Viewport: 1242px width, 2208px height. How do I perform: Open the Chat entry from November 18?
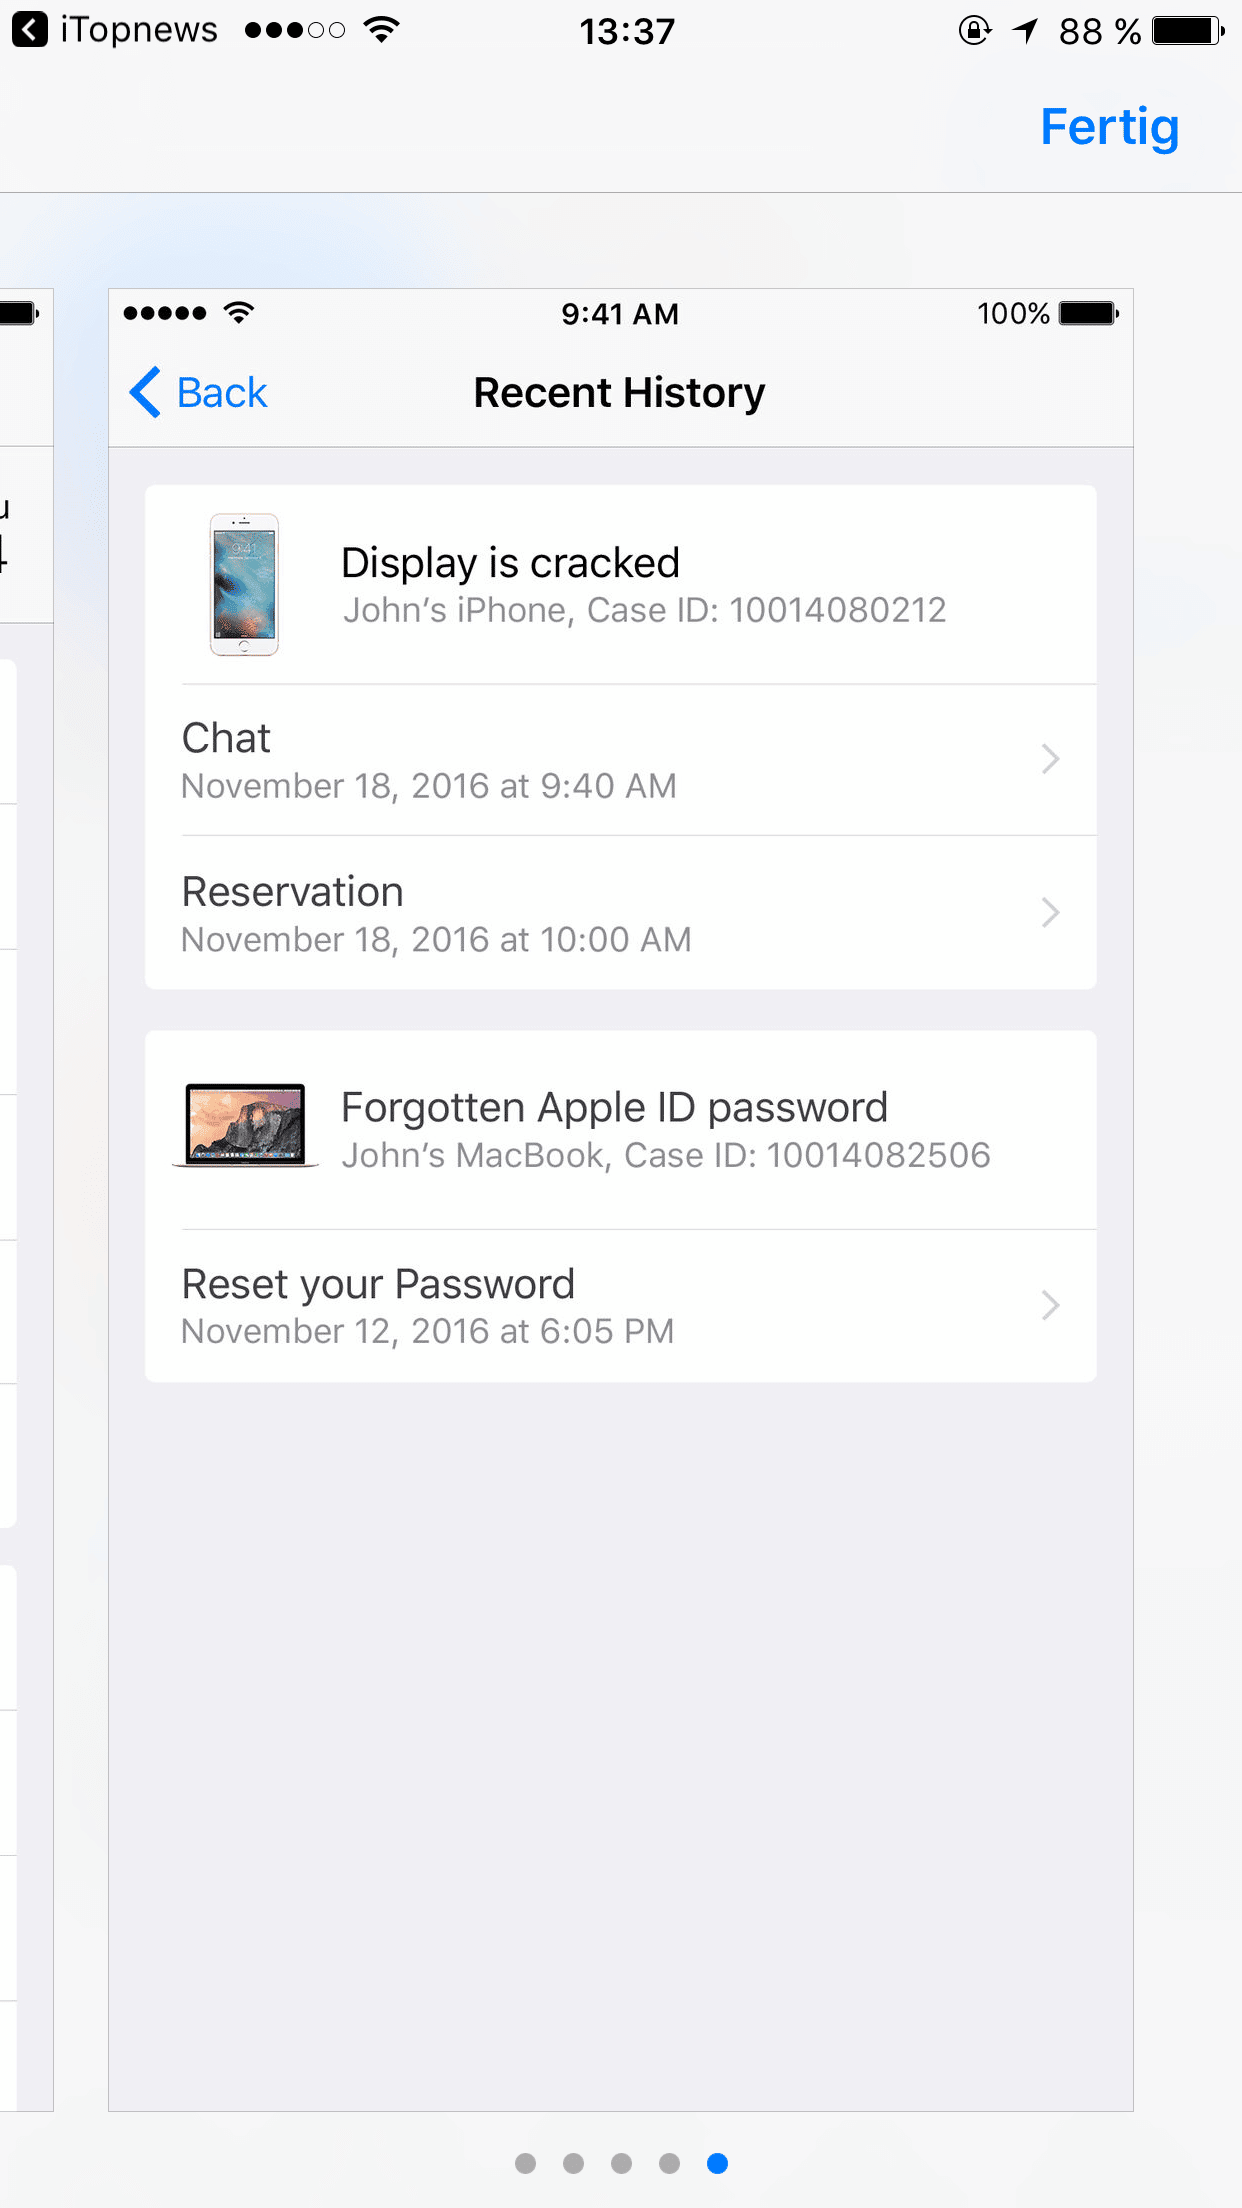coord(621,760)
